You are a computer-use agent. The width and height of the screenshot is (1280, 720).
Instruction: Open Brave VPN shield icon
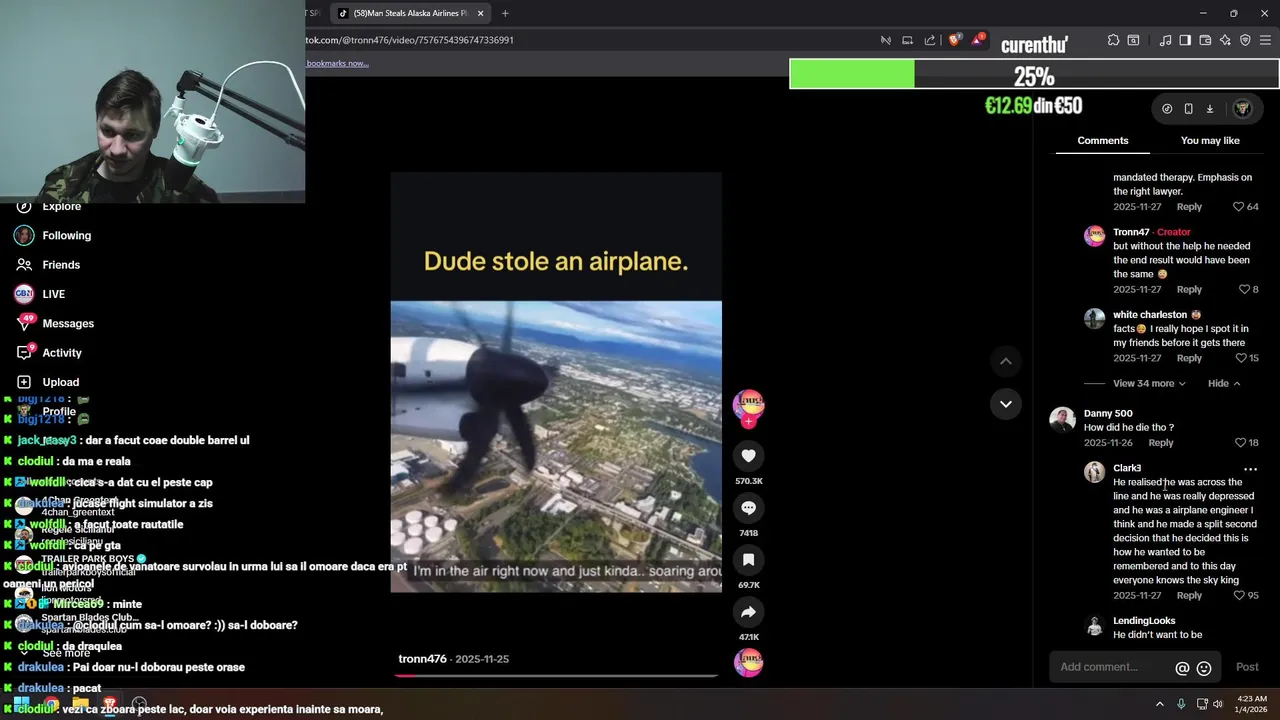pos(1245,40)
